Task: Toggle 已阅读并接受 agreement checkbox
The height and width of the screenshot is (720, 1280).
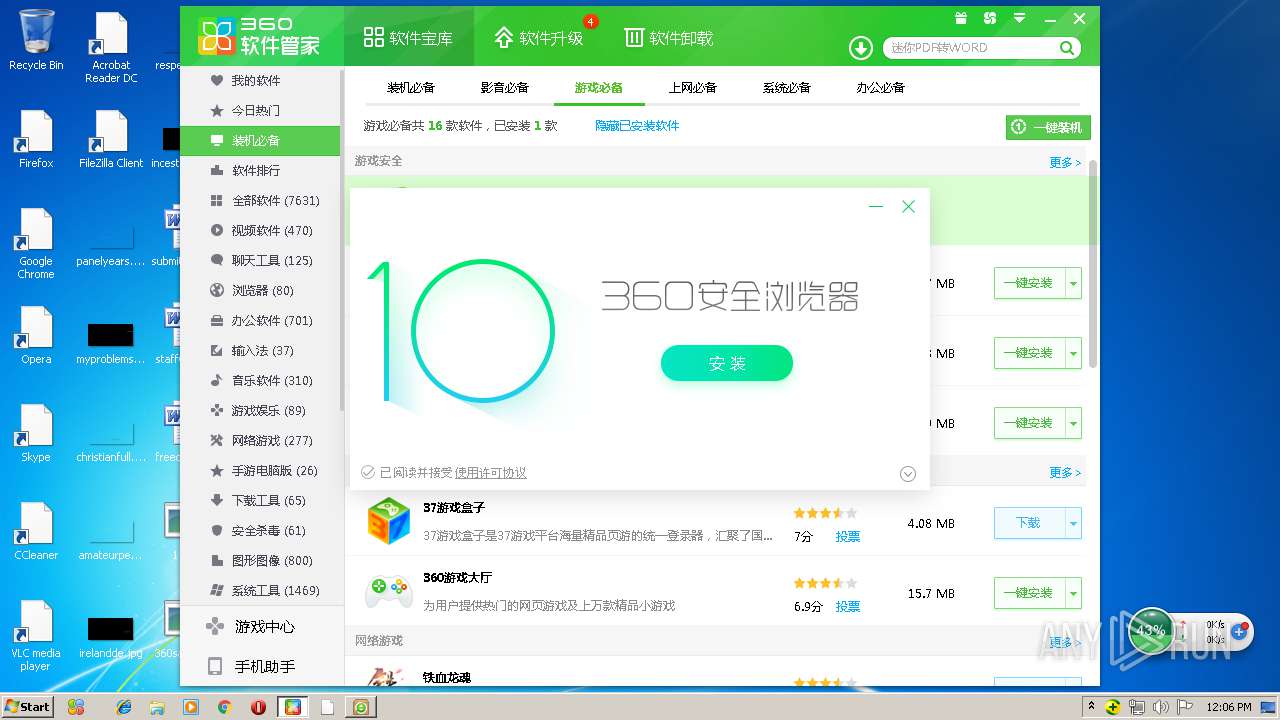Action: [x=368, y=472]
